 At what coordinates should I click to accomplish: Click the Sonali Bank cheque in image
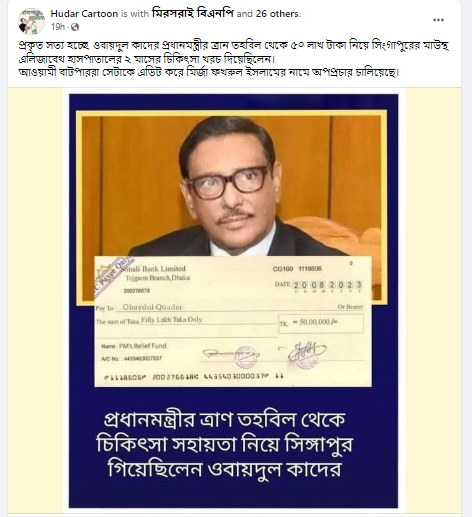tap(233, 321)
